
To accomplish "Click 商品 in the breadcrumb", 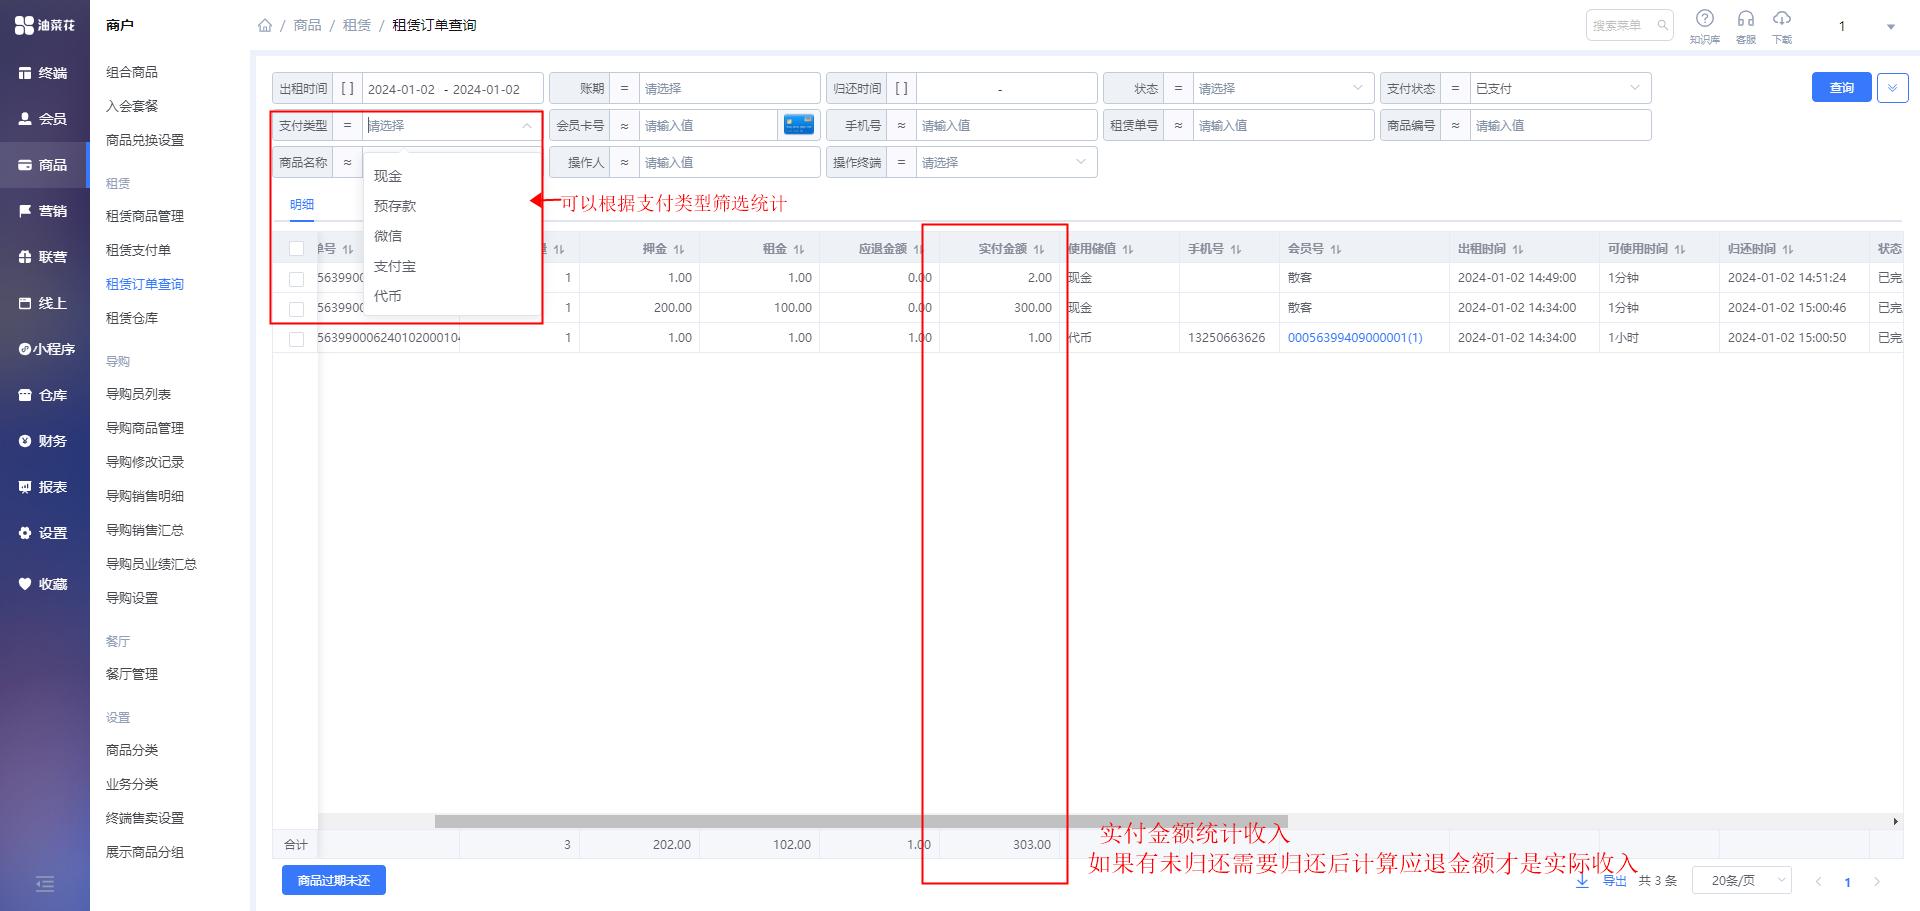I will (x=307, y=25).
